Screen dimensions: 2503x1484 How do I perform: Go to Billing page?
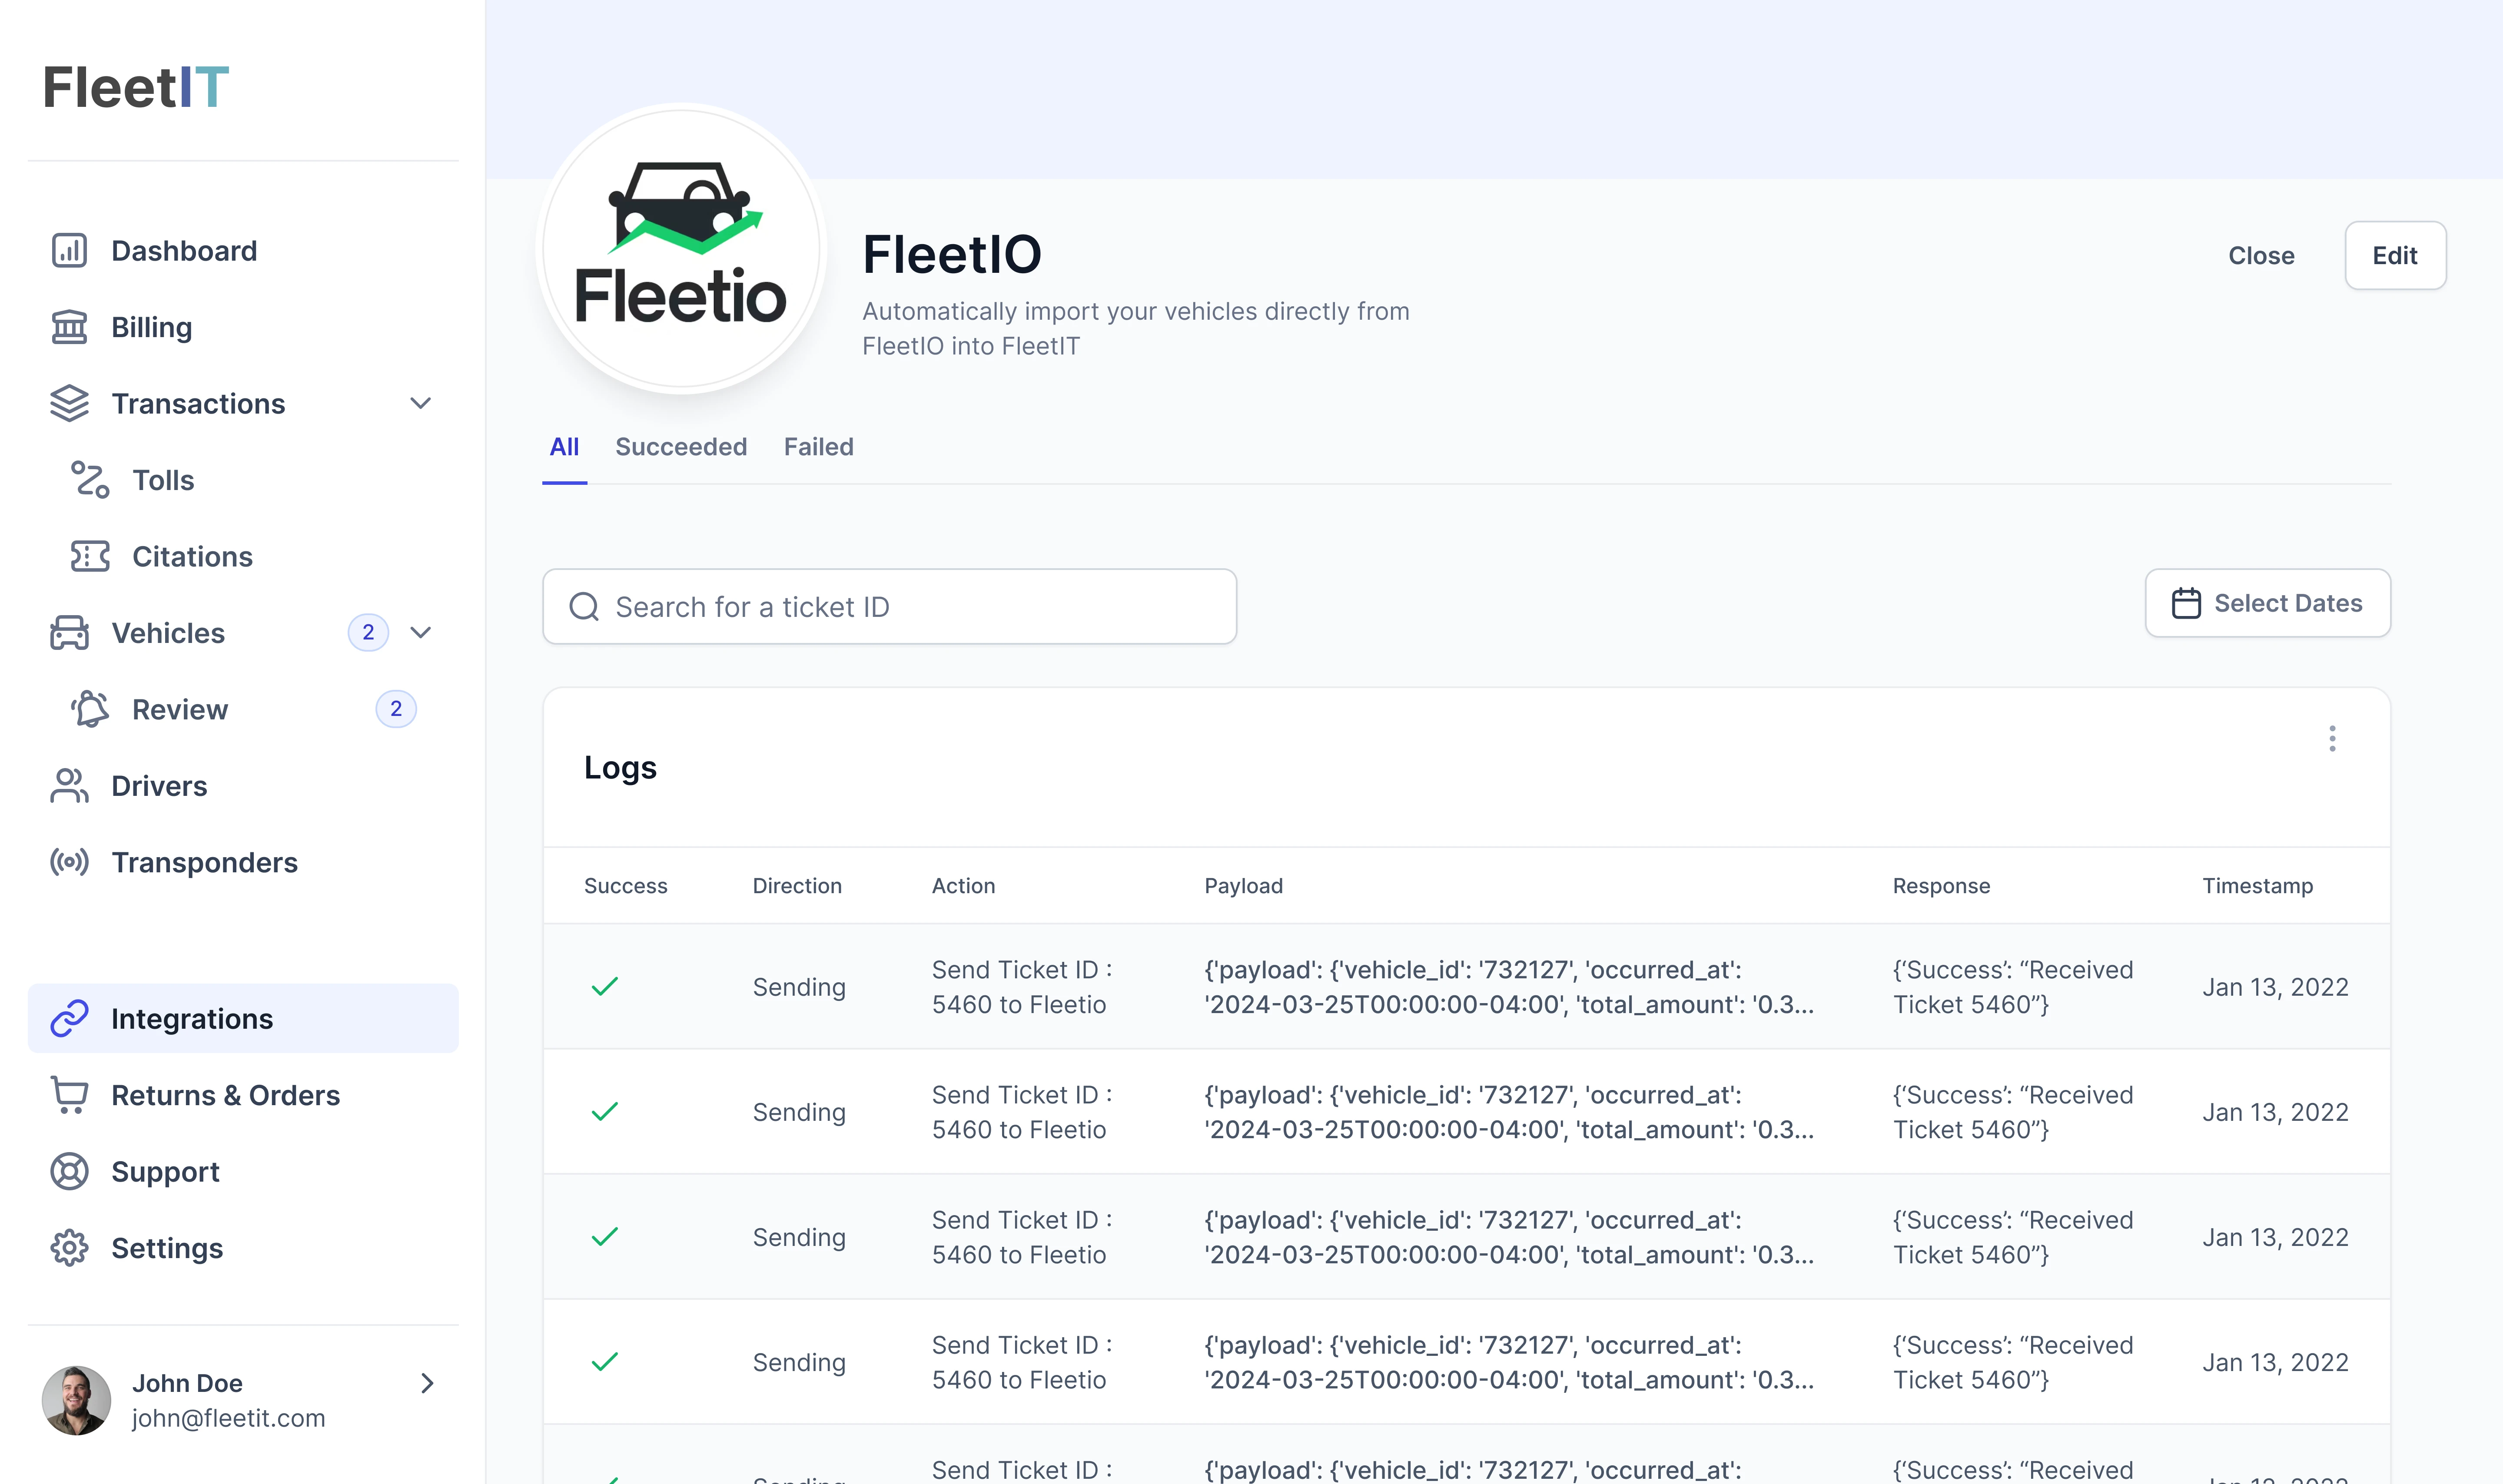(x=243, y=327)
